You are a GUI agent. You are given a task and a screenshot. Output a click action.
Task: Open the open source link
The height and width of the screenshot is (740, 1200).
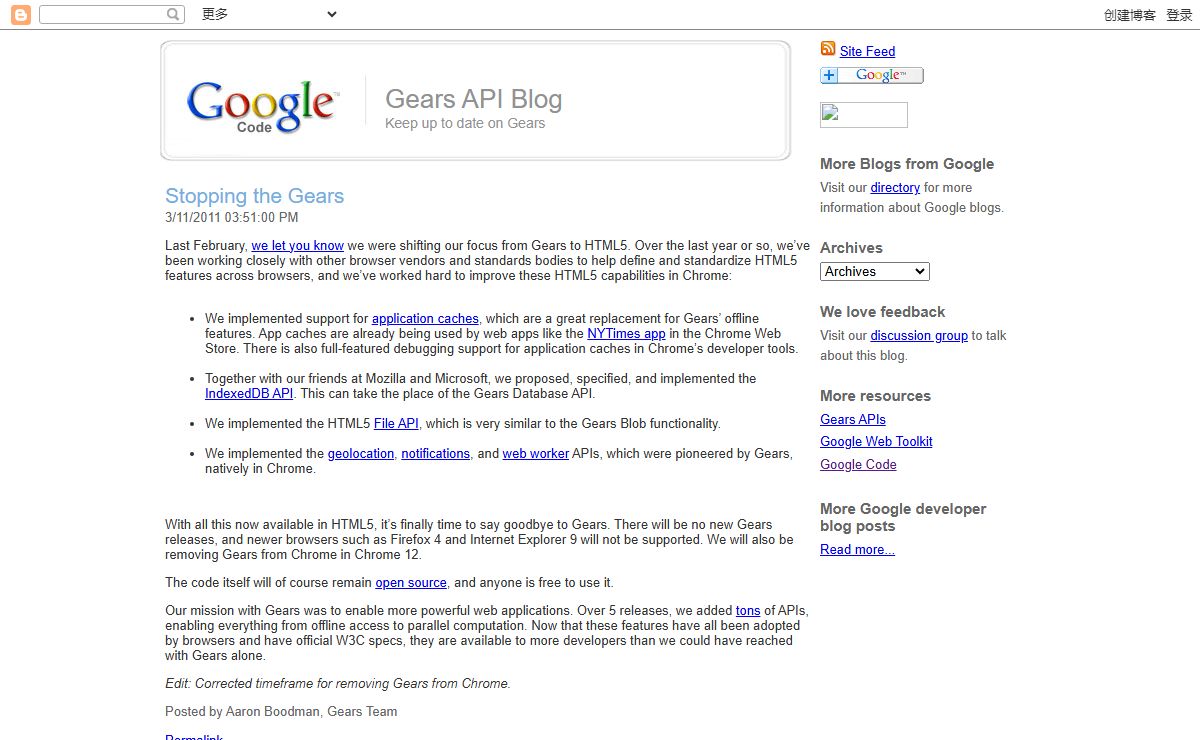coord(411,582)
